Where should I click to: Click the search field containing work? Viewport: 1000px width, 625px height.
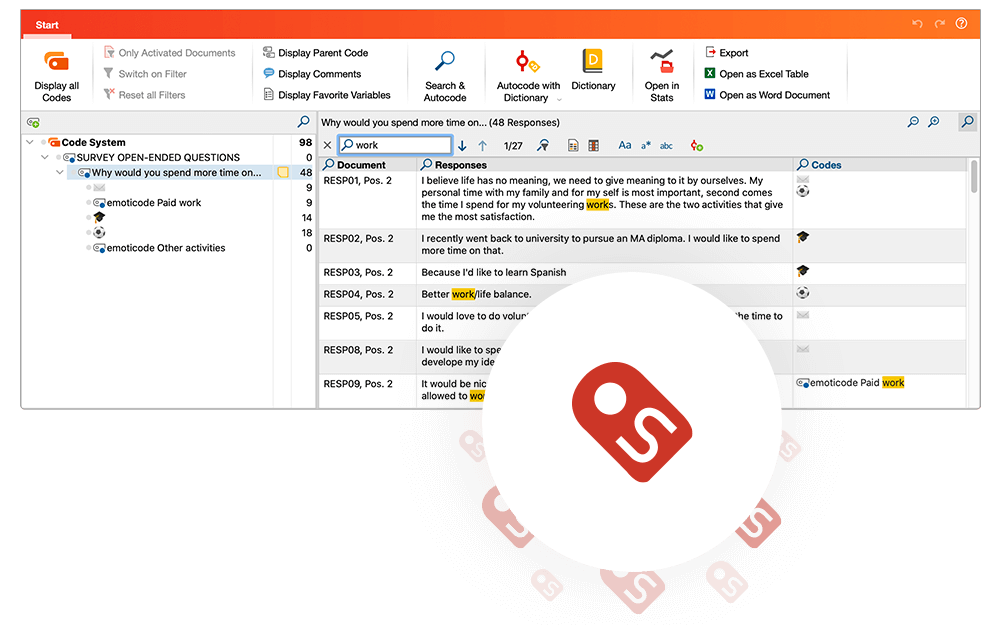pyautogui.click(x=395, y=145)
